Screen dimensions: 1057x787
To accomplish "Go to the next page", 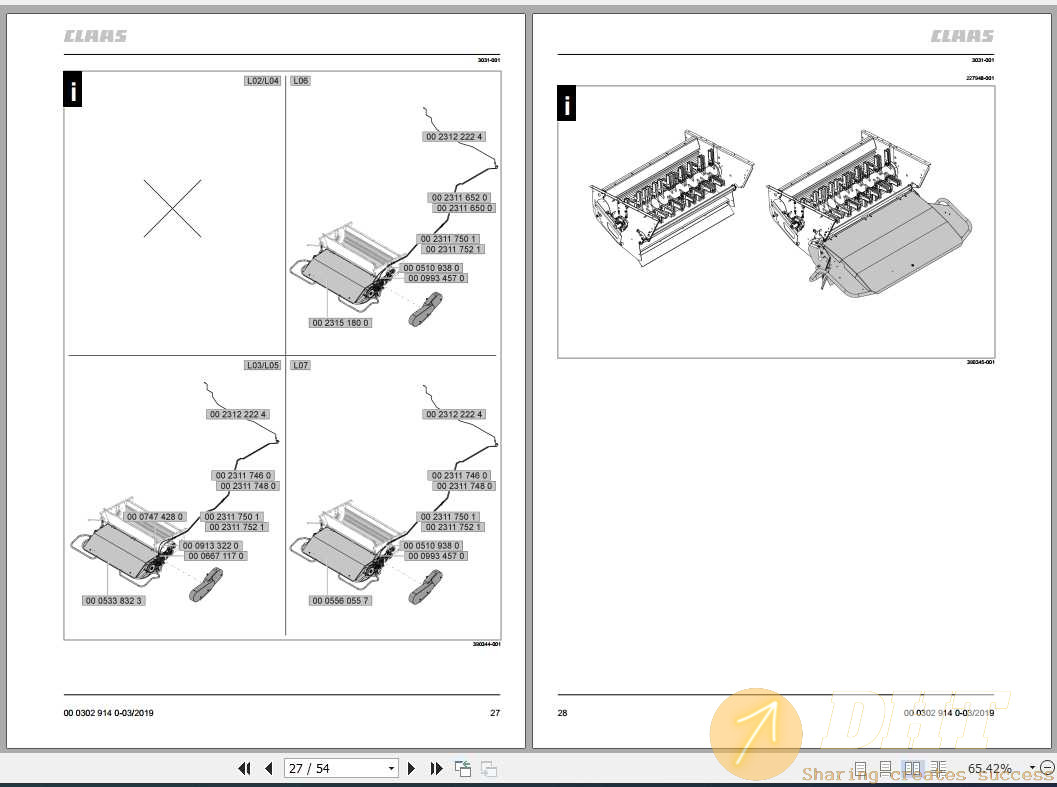I will pyautogui.click(x=411, y=768).
